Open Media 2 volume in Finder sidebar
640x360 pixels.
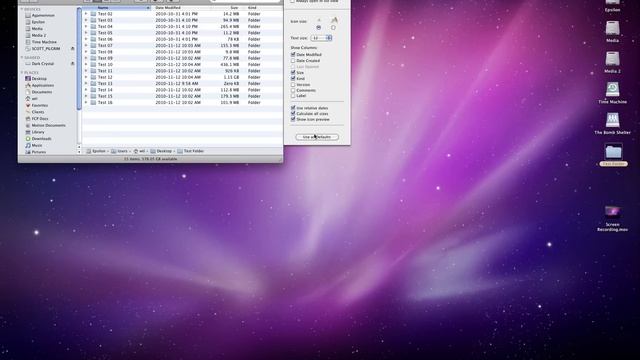coord(36,36)
